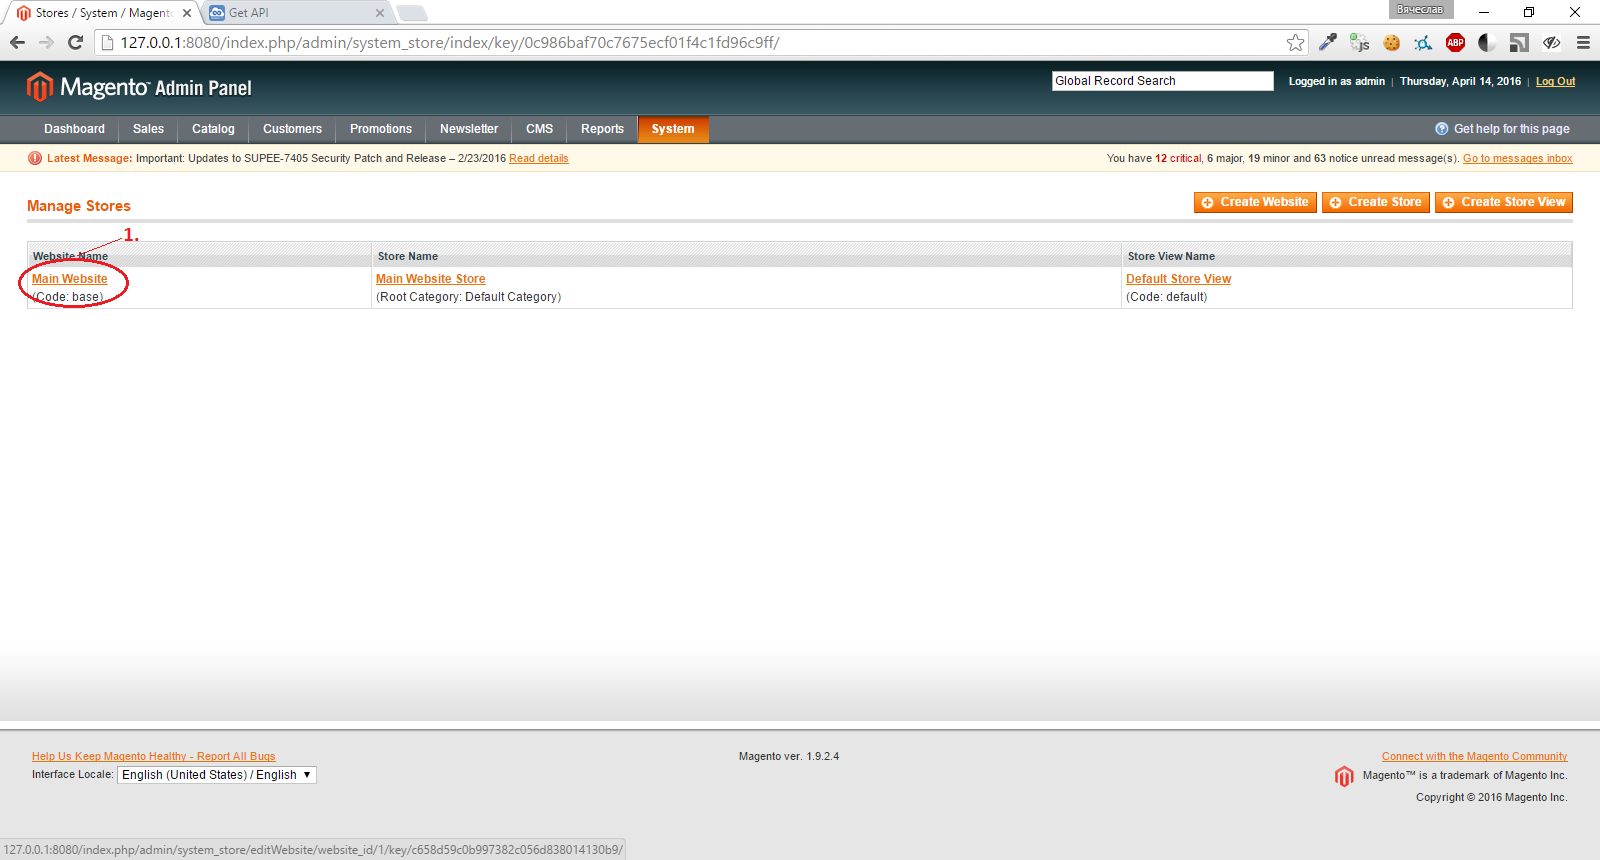Open the Promotions menu

click(x=381, y=129)
